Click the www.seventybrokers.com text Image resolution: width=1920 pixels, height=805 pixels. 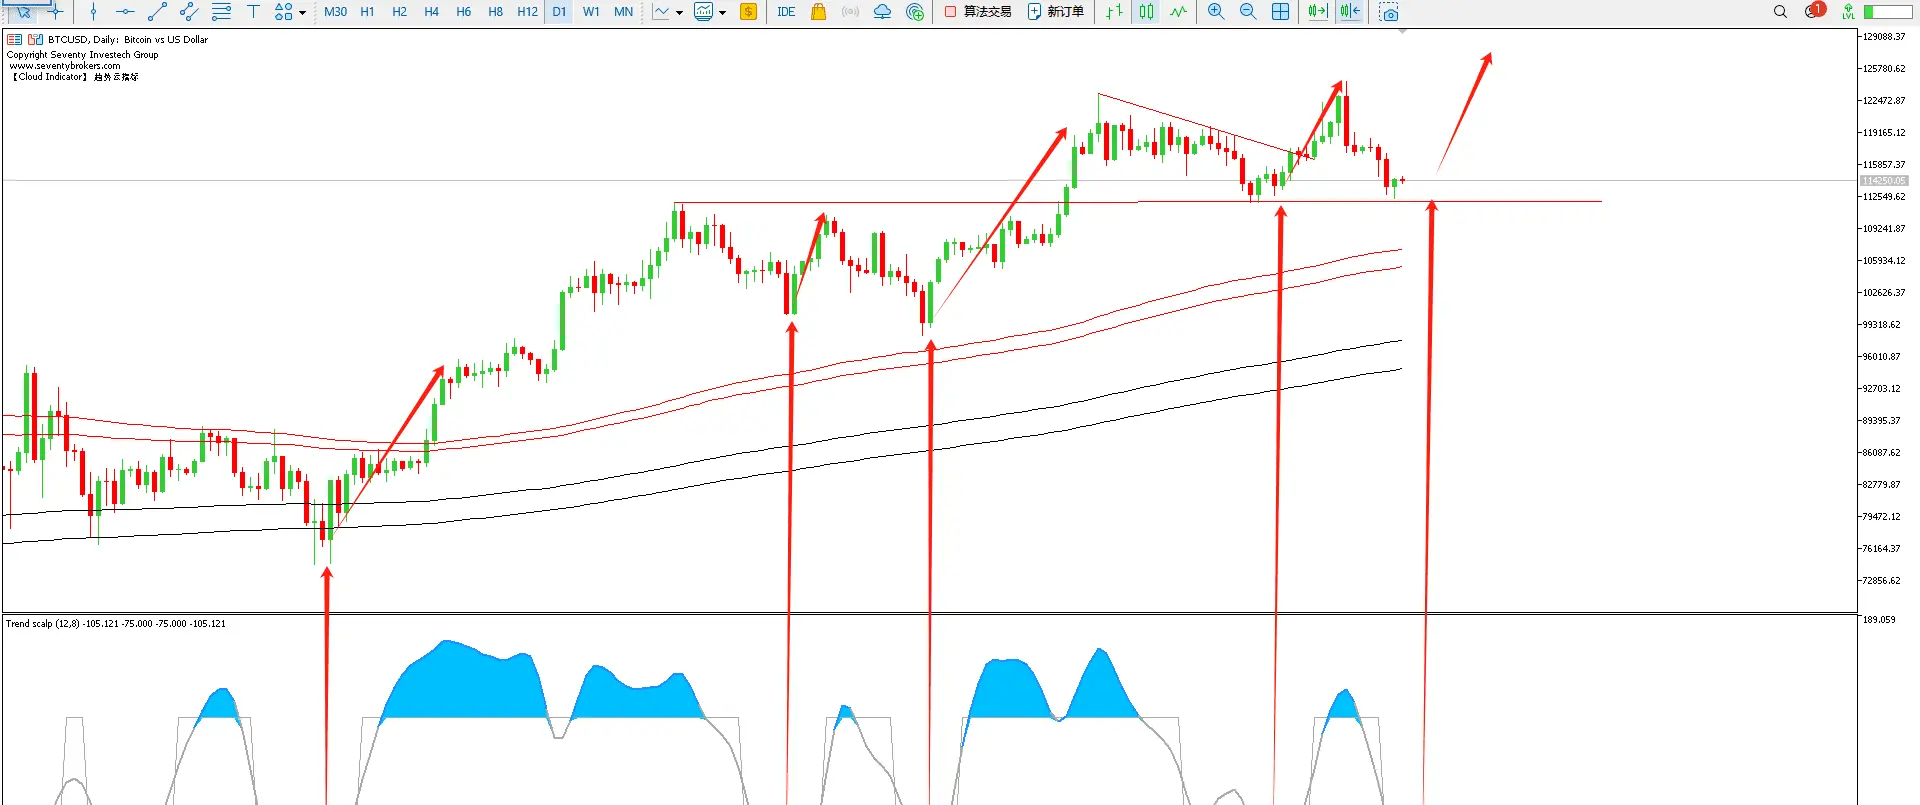(x=65, y=66)
